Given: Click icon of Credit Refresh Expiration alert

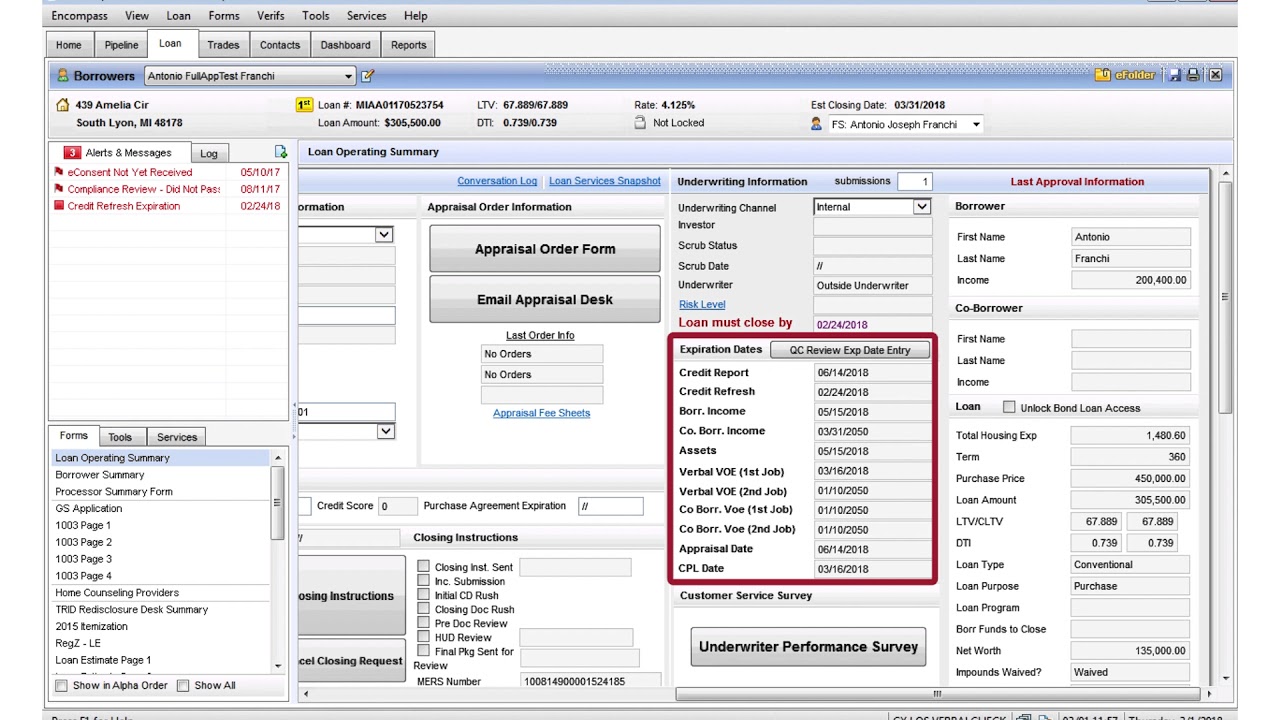Looking at the screenshot, I should (59, 206).
